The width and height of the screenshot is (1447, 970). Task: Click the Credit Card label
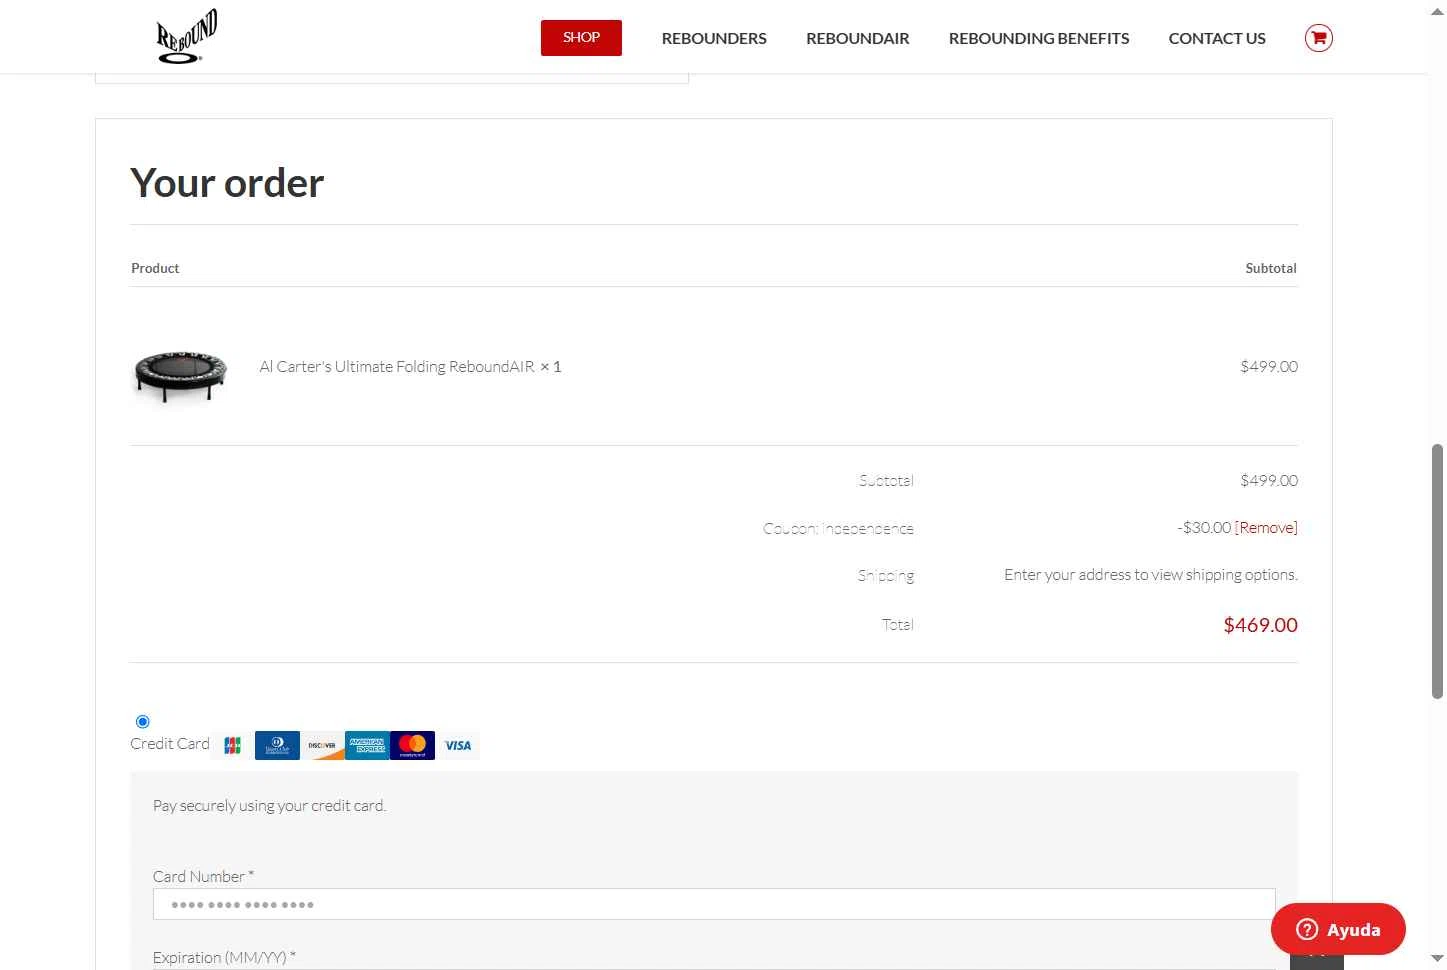170,744
